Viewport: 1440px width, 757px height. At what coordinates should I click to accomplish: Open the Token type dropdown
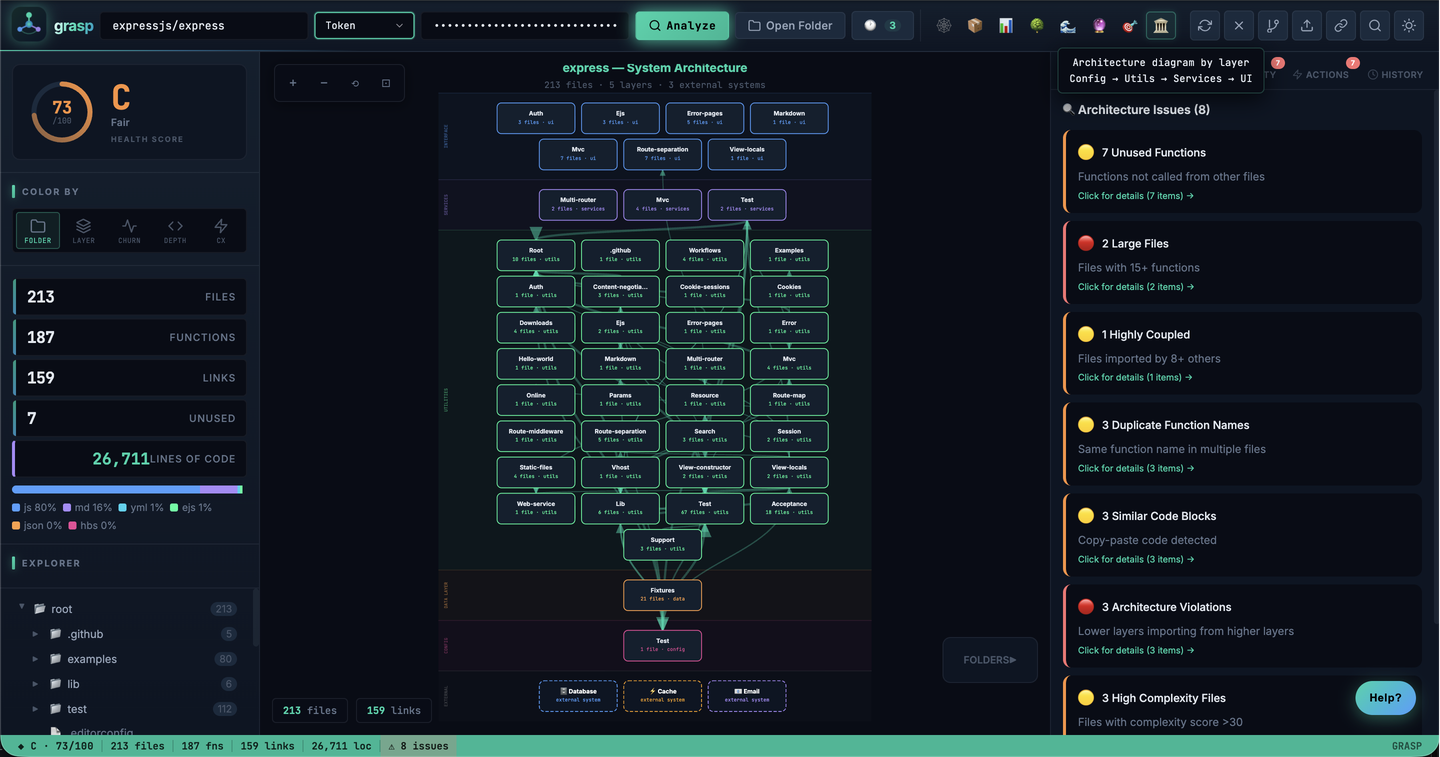pyautogui.click(x=364, y=25)
